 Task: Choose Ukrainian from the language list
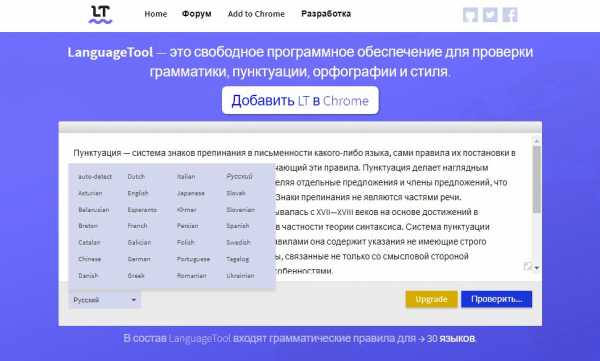point(240,276)
